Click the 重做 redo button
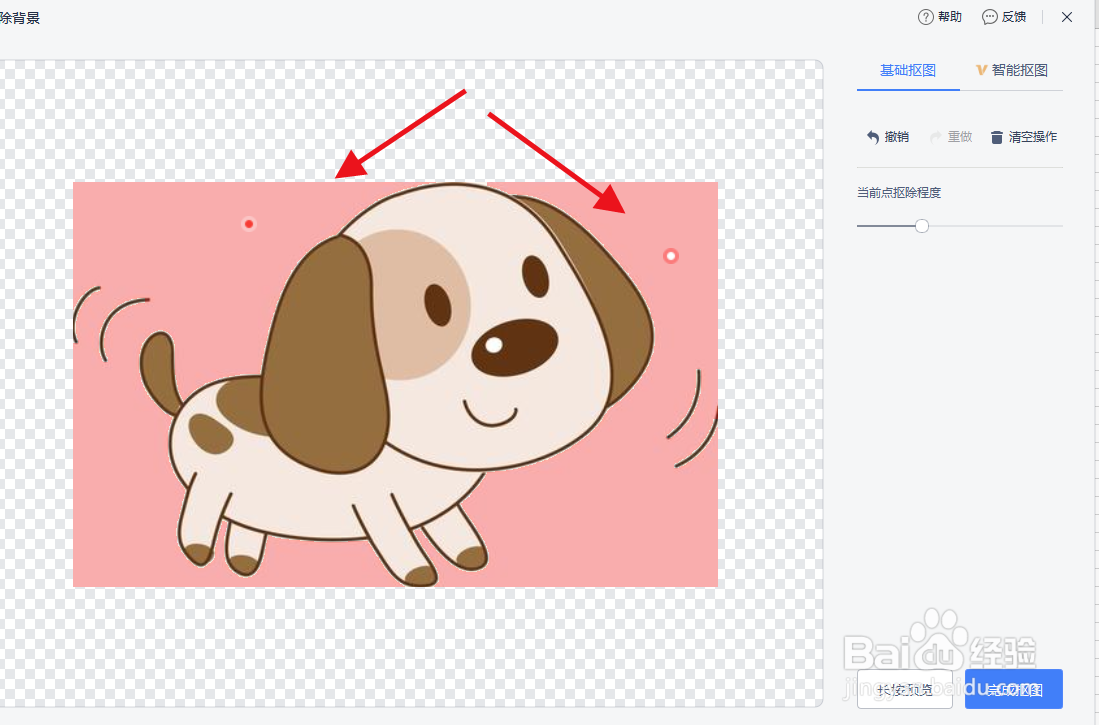Viewport: 1099px width, 725px height. pos(950,137)
